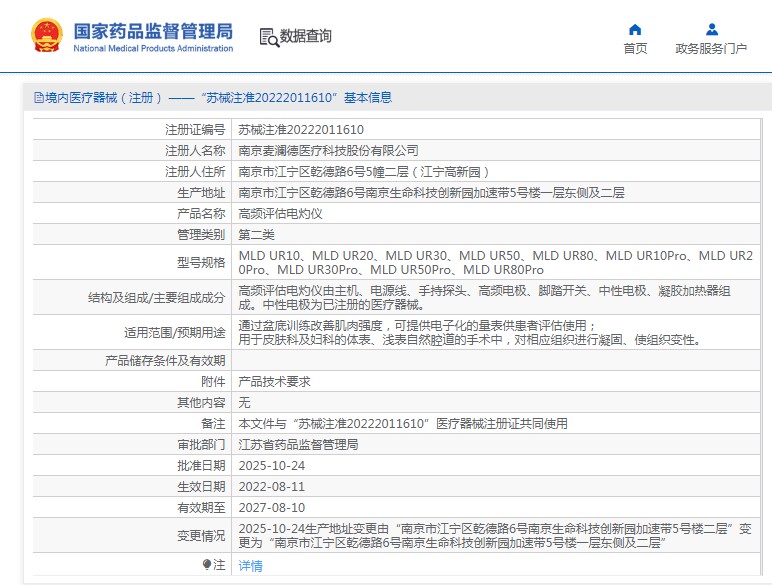This screenshot has height=585, width=772.
Task: Click the 生效日期 row label
Action: (201, 487)
